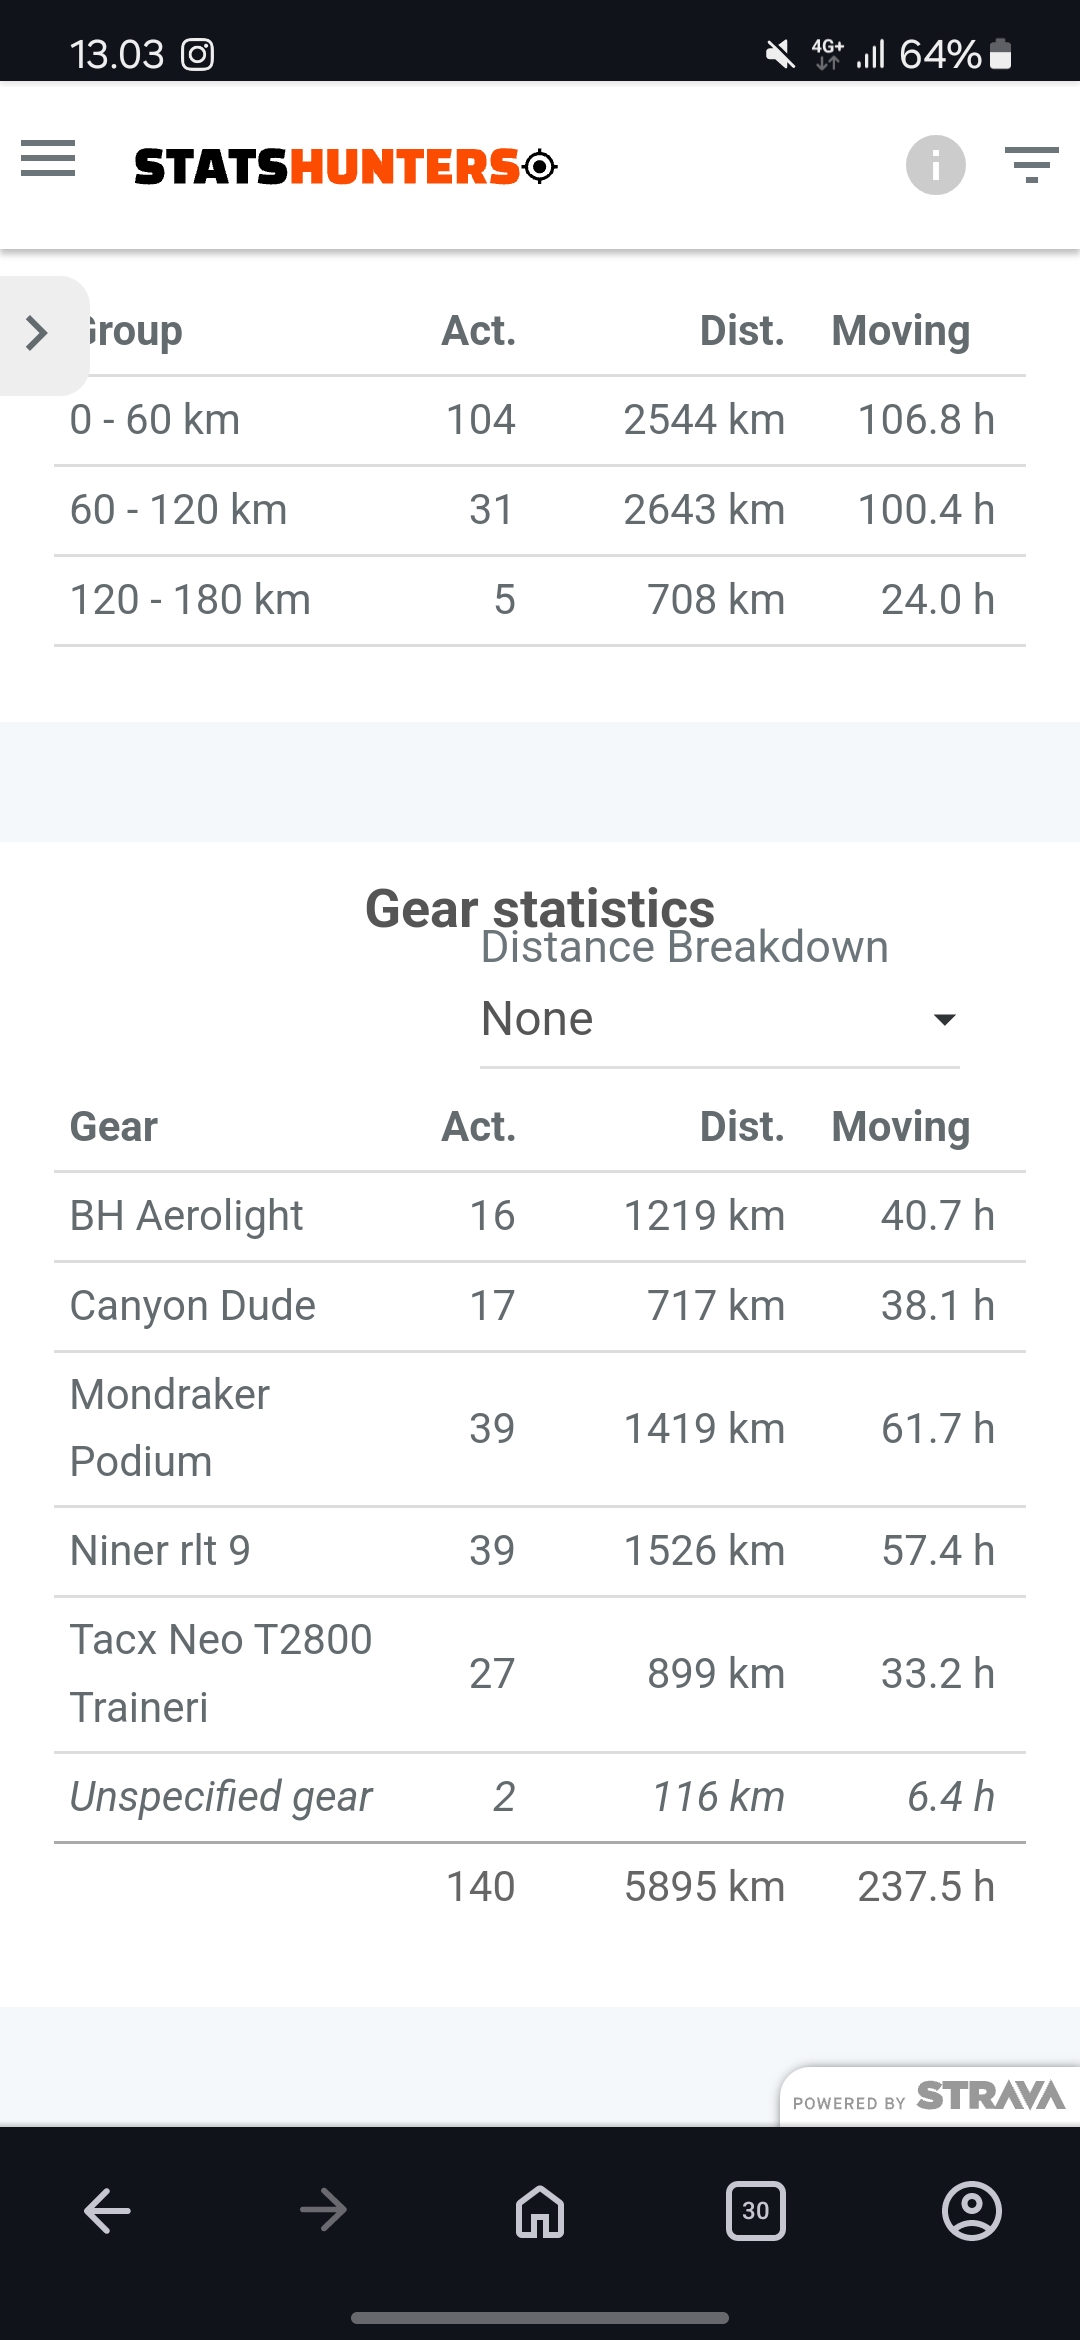Sort gear table by Act. header
Screen dimensions: 1080x2340
pos(479,1127)
